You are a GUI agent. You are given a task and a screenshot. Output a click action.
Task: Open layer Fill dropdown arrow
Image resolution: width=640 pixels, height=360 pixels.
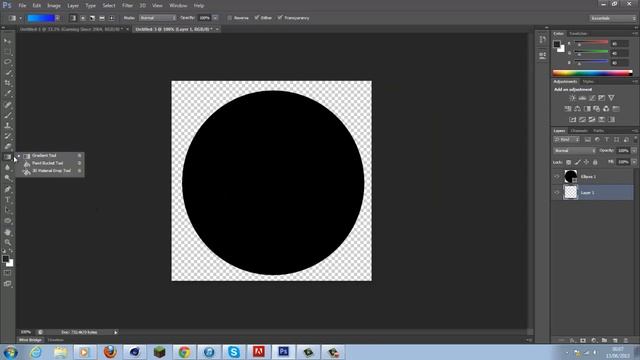click(634, 162)
